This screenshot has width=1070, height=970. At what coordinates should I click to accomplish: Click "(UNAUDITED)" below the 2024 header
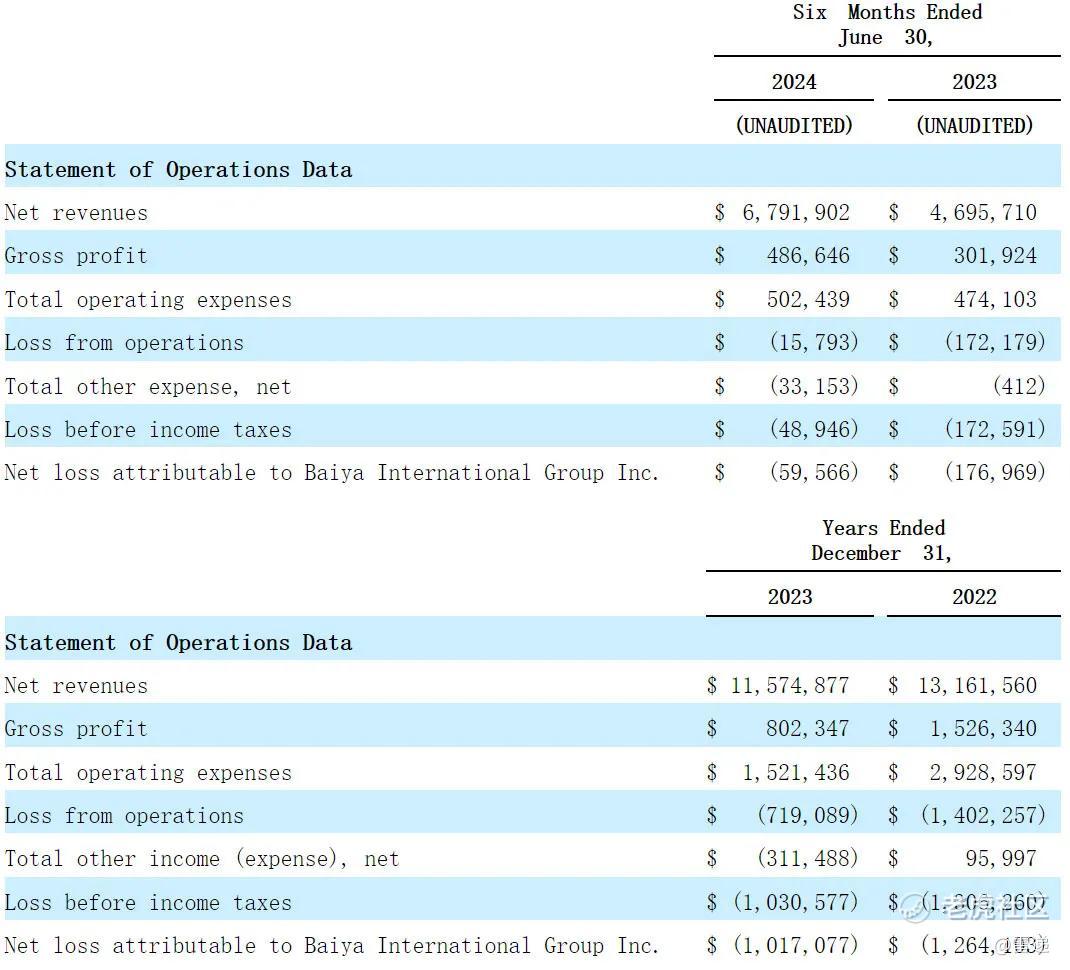pos(794,126)
